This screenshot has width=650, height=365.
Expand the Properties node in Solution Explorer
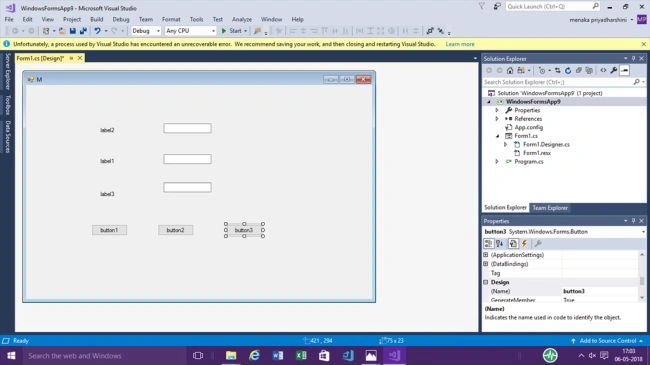pos(497,110)
